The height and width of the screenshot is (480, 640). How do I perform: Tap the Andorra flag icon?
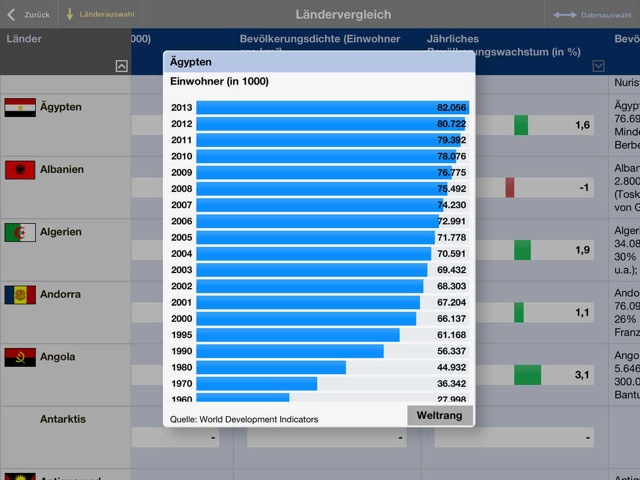[20, 295]
